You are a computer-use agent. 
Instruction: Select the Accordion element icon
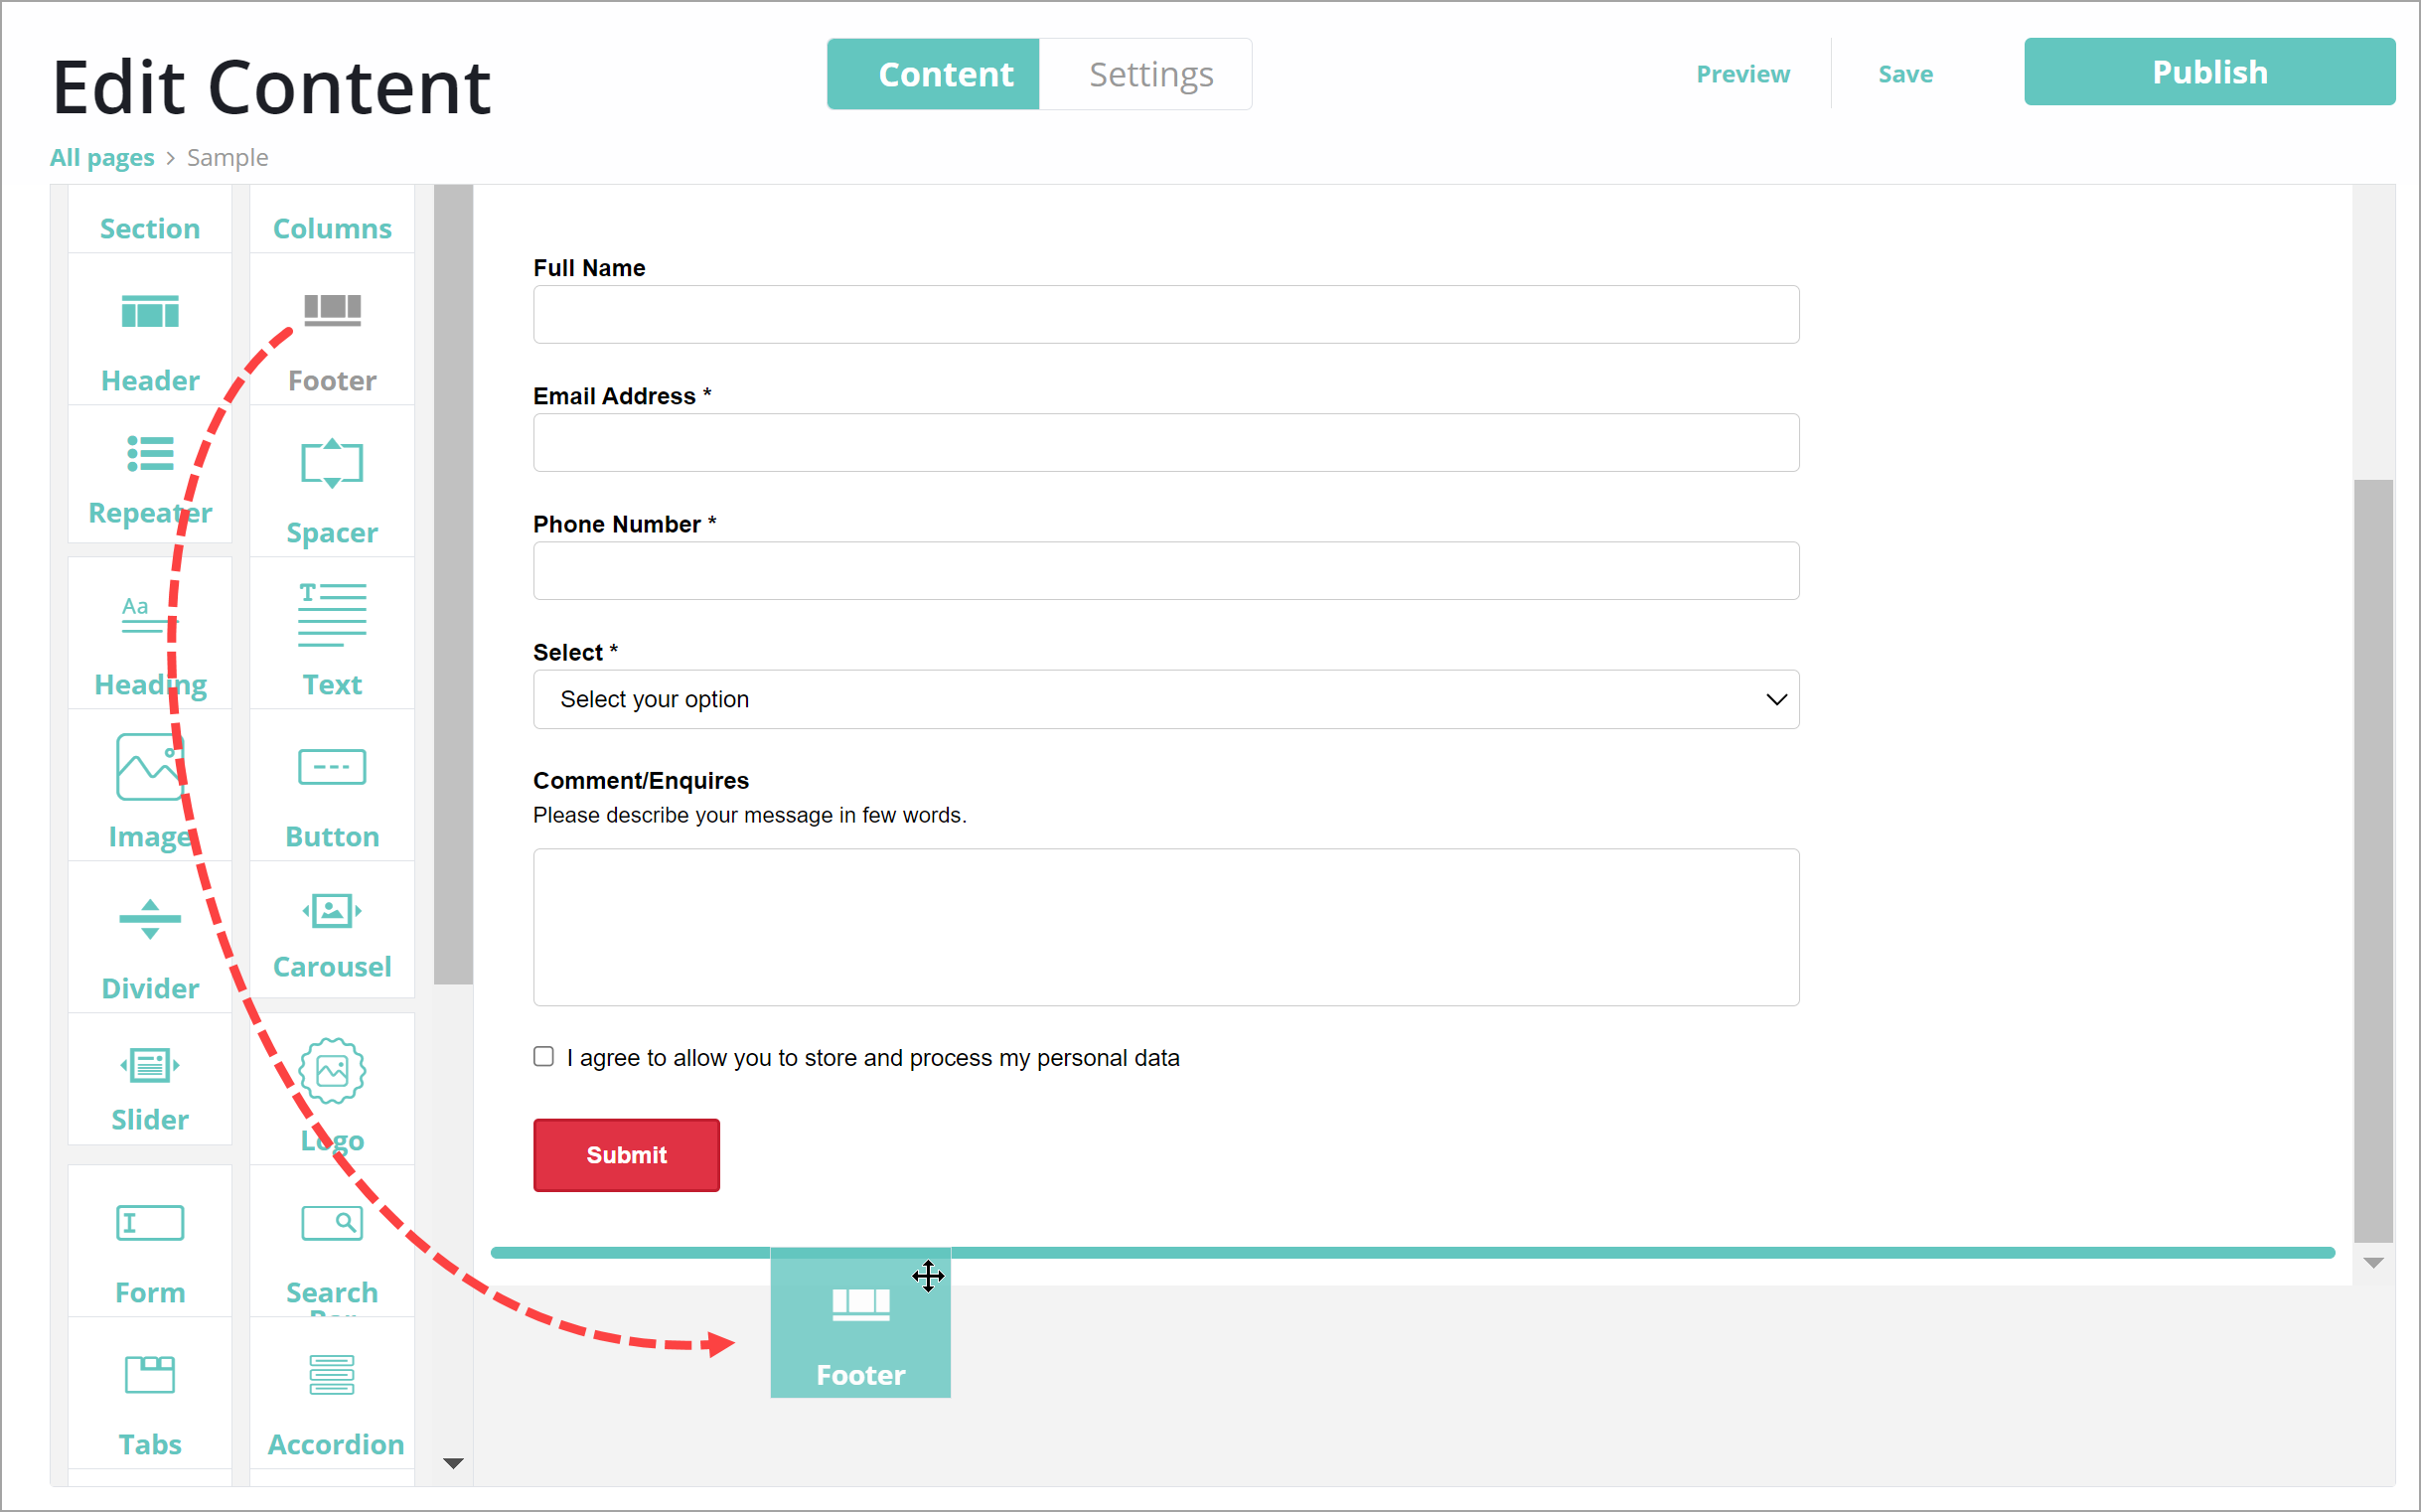point(332,1375)
